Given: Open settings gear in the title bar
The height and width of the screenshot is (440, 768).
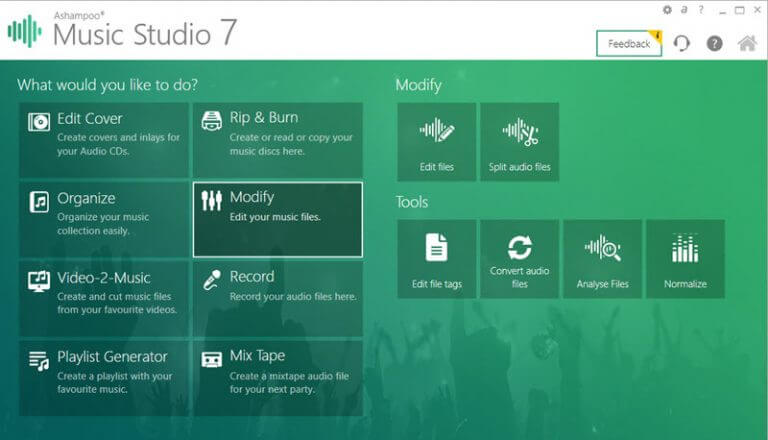Looking at the screenshot, I should pyautogui.click(x=667, y=9).
